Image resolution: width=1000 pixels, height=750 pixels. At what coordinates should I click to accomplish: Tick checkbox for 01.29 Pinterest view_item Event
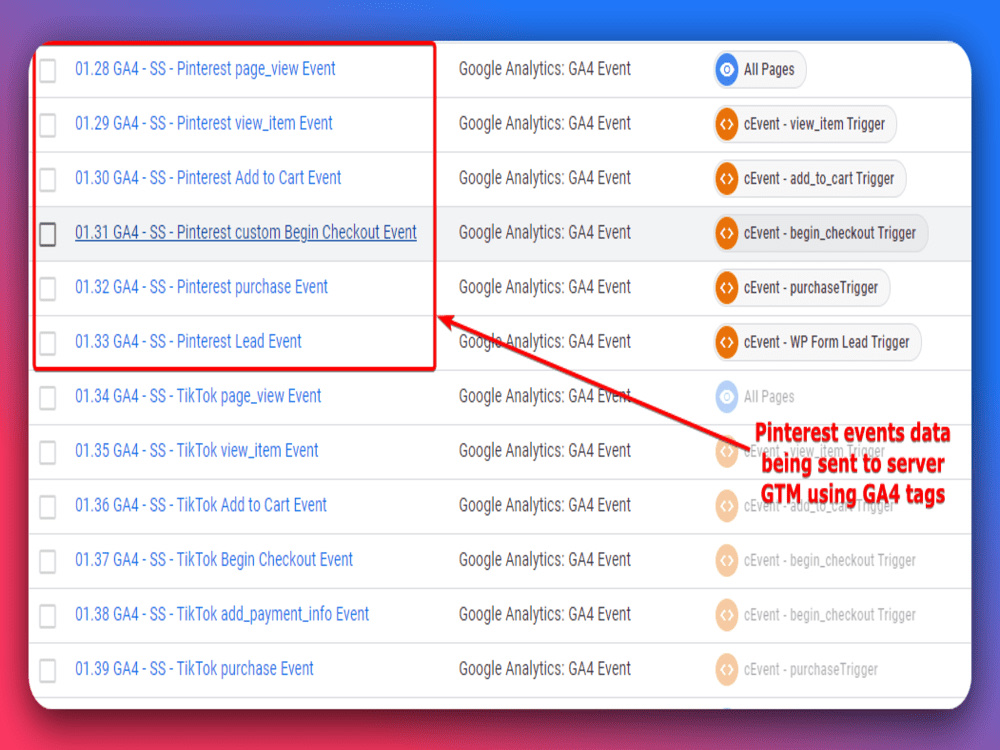pyautogui.click(x=48, y=124)
